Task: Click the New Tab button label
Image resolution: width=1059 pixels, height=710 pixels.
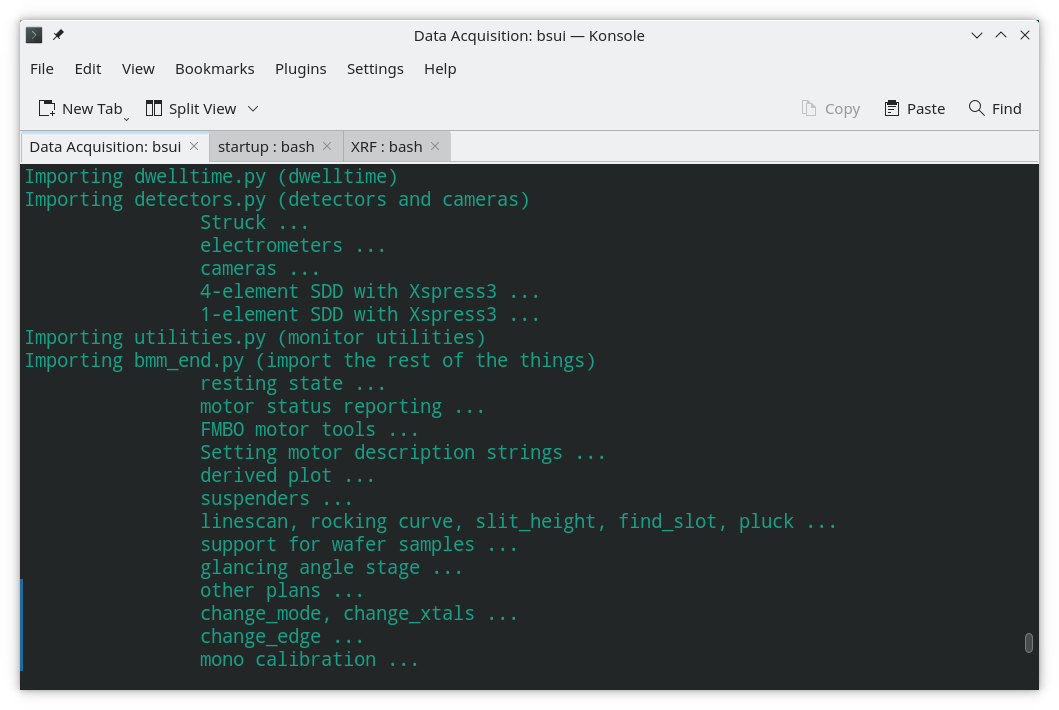Action: (x=92, y=109)
